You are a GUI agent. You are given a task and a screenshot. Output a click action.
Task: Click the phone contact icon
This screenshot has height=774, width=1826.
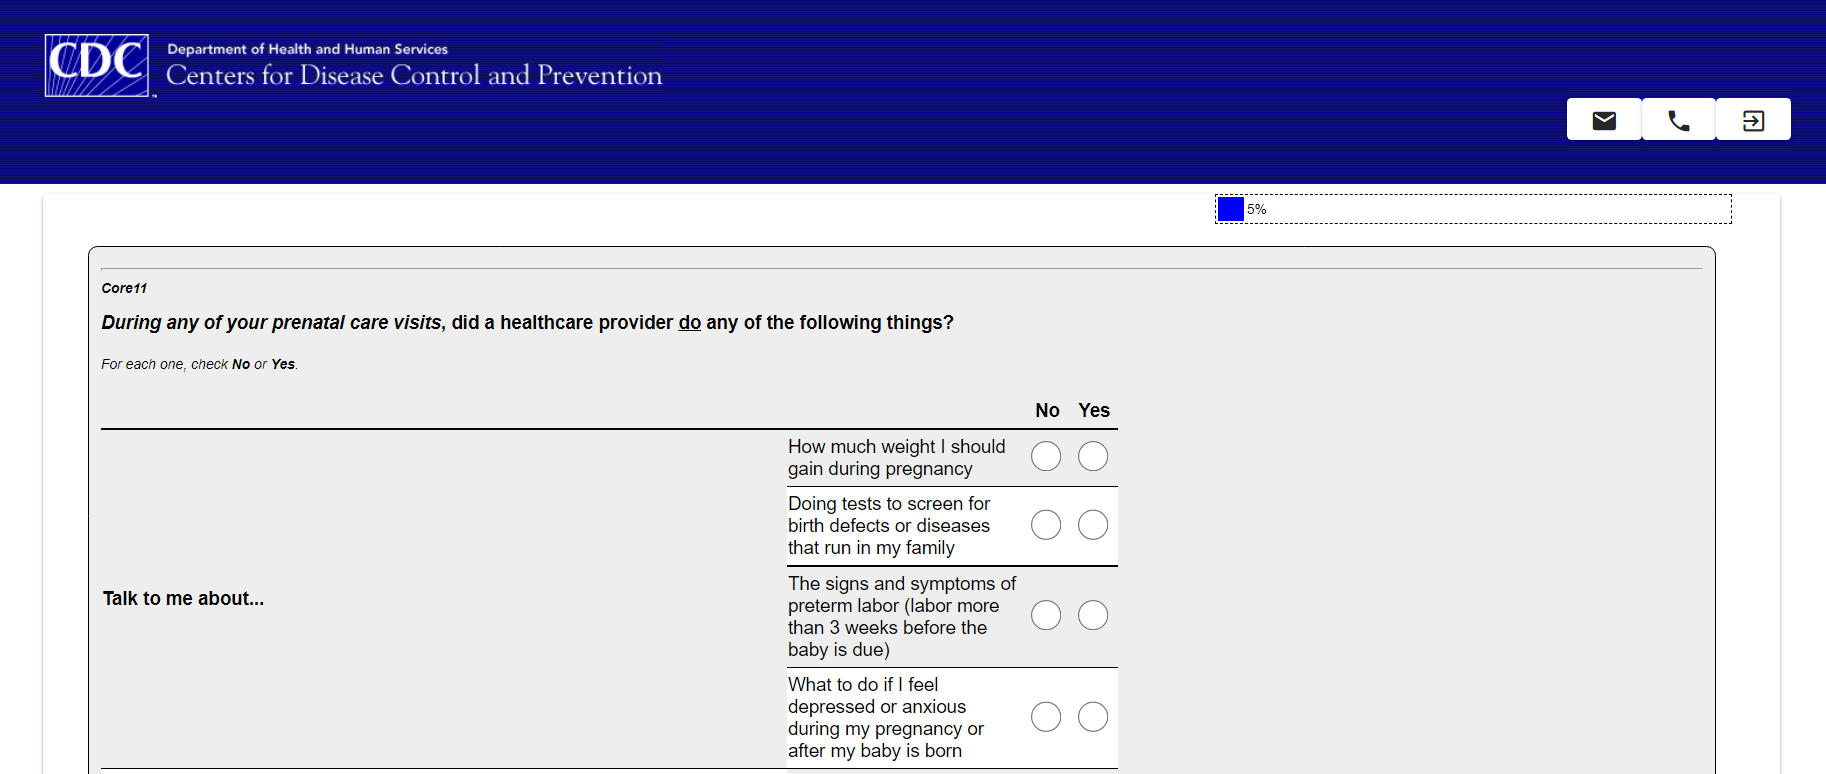coord(1678,120)
